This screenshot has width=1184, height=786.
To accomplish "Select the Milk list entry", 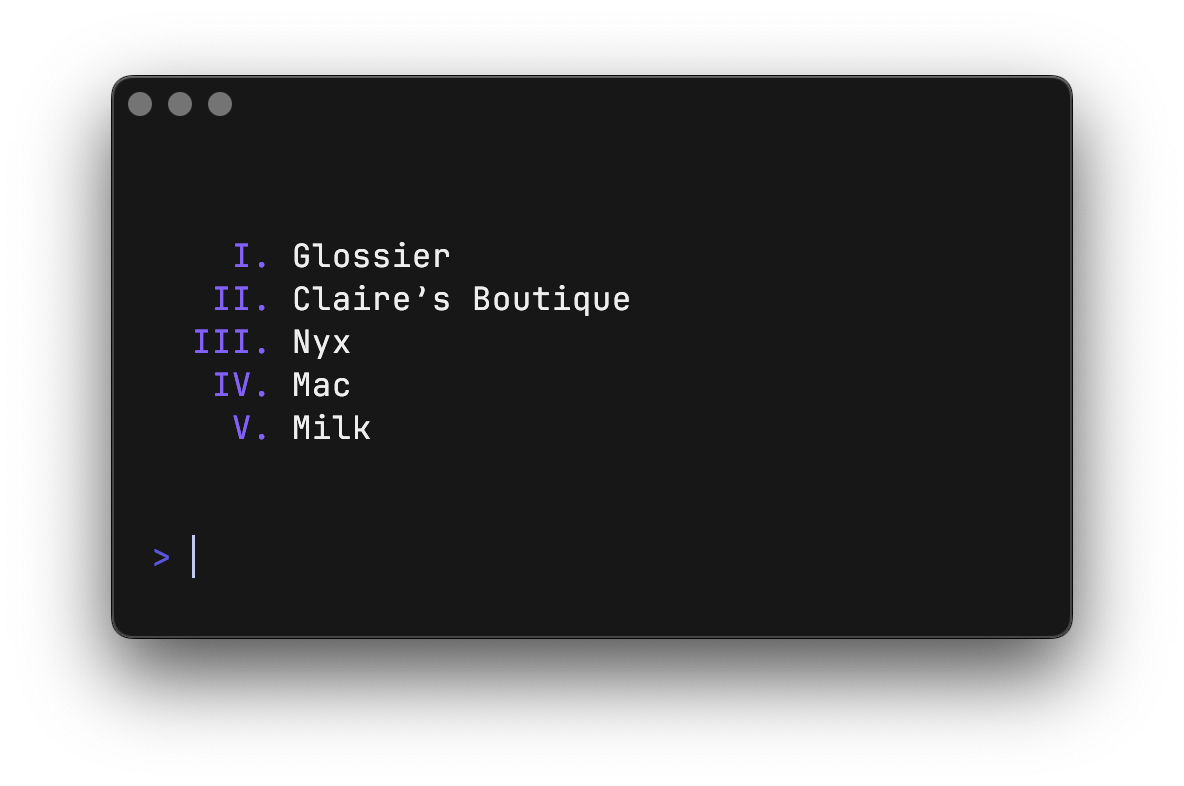I will (330, 428).
